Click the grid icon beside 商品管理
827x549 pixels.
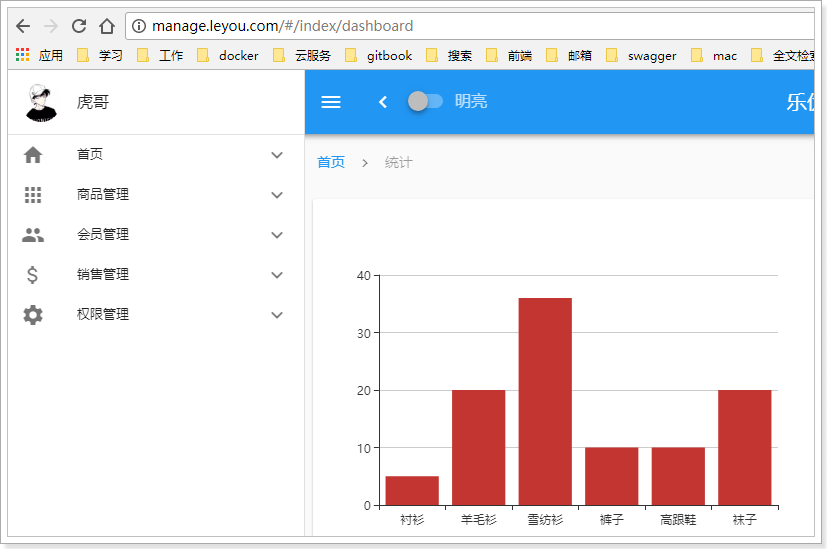(33, 195)
